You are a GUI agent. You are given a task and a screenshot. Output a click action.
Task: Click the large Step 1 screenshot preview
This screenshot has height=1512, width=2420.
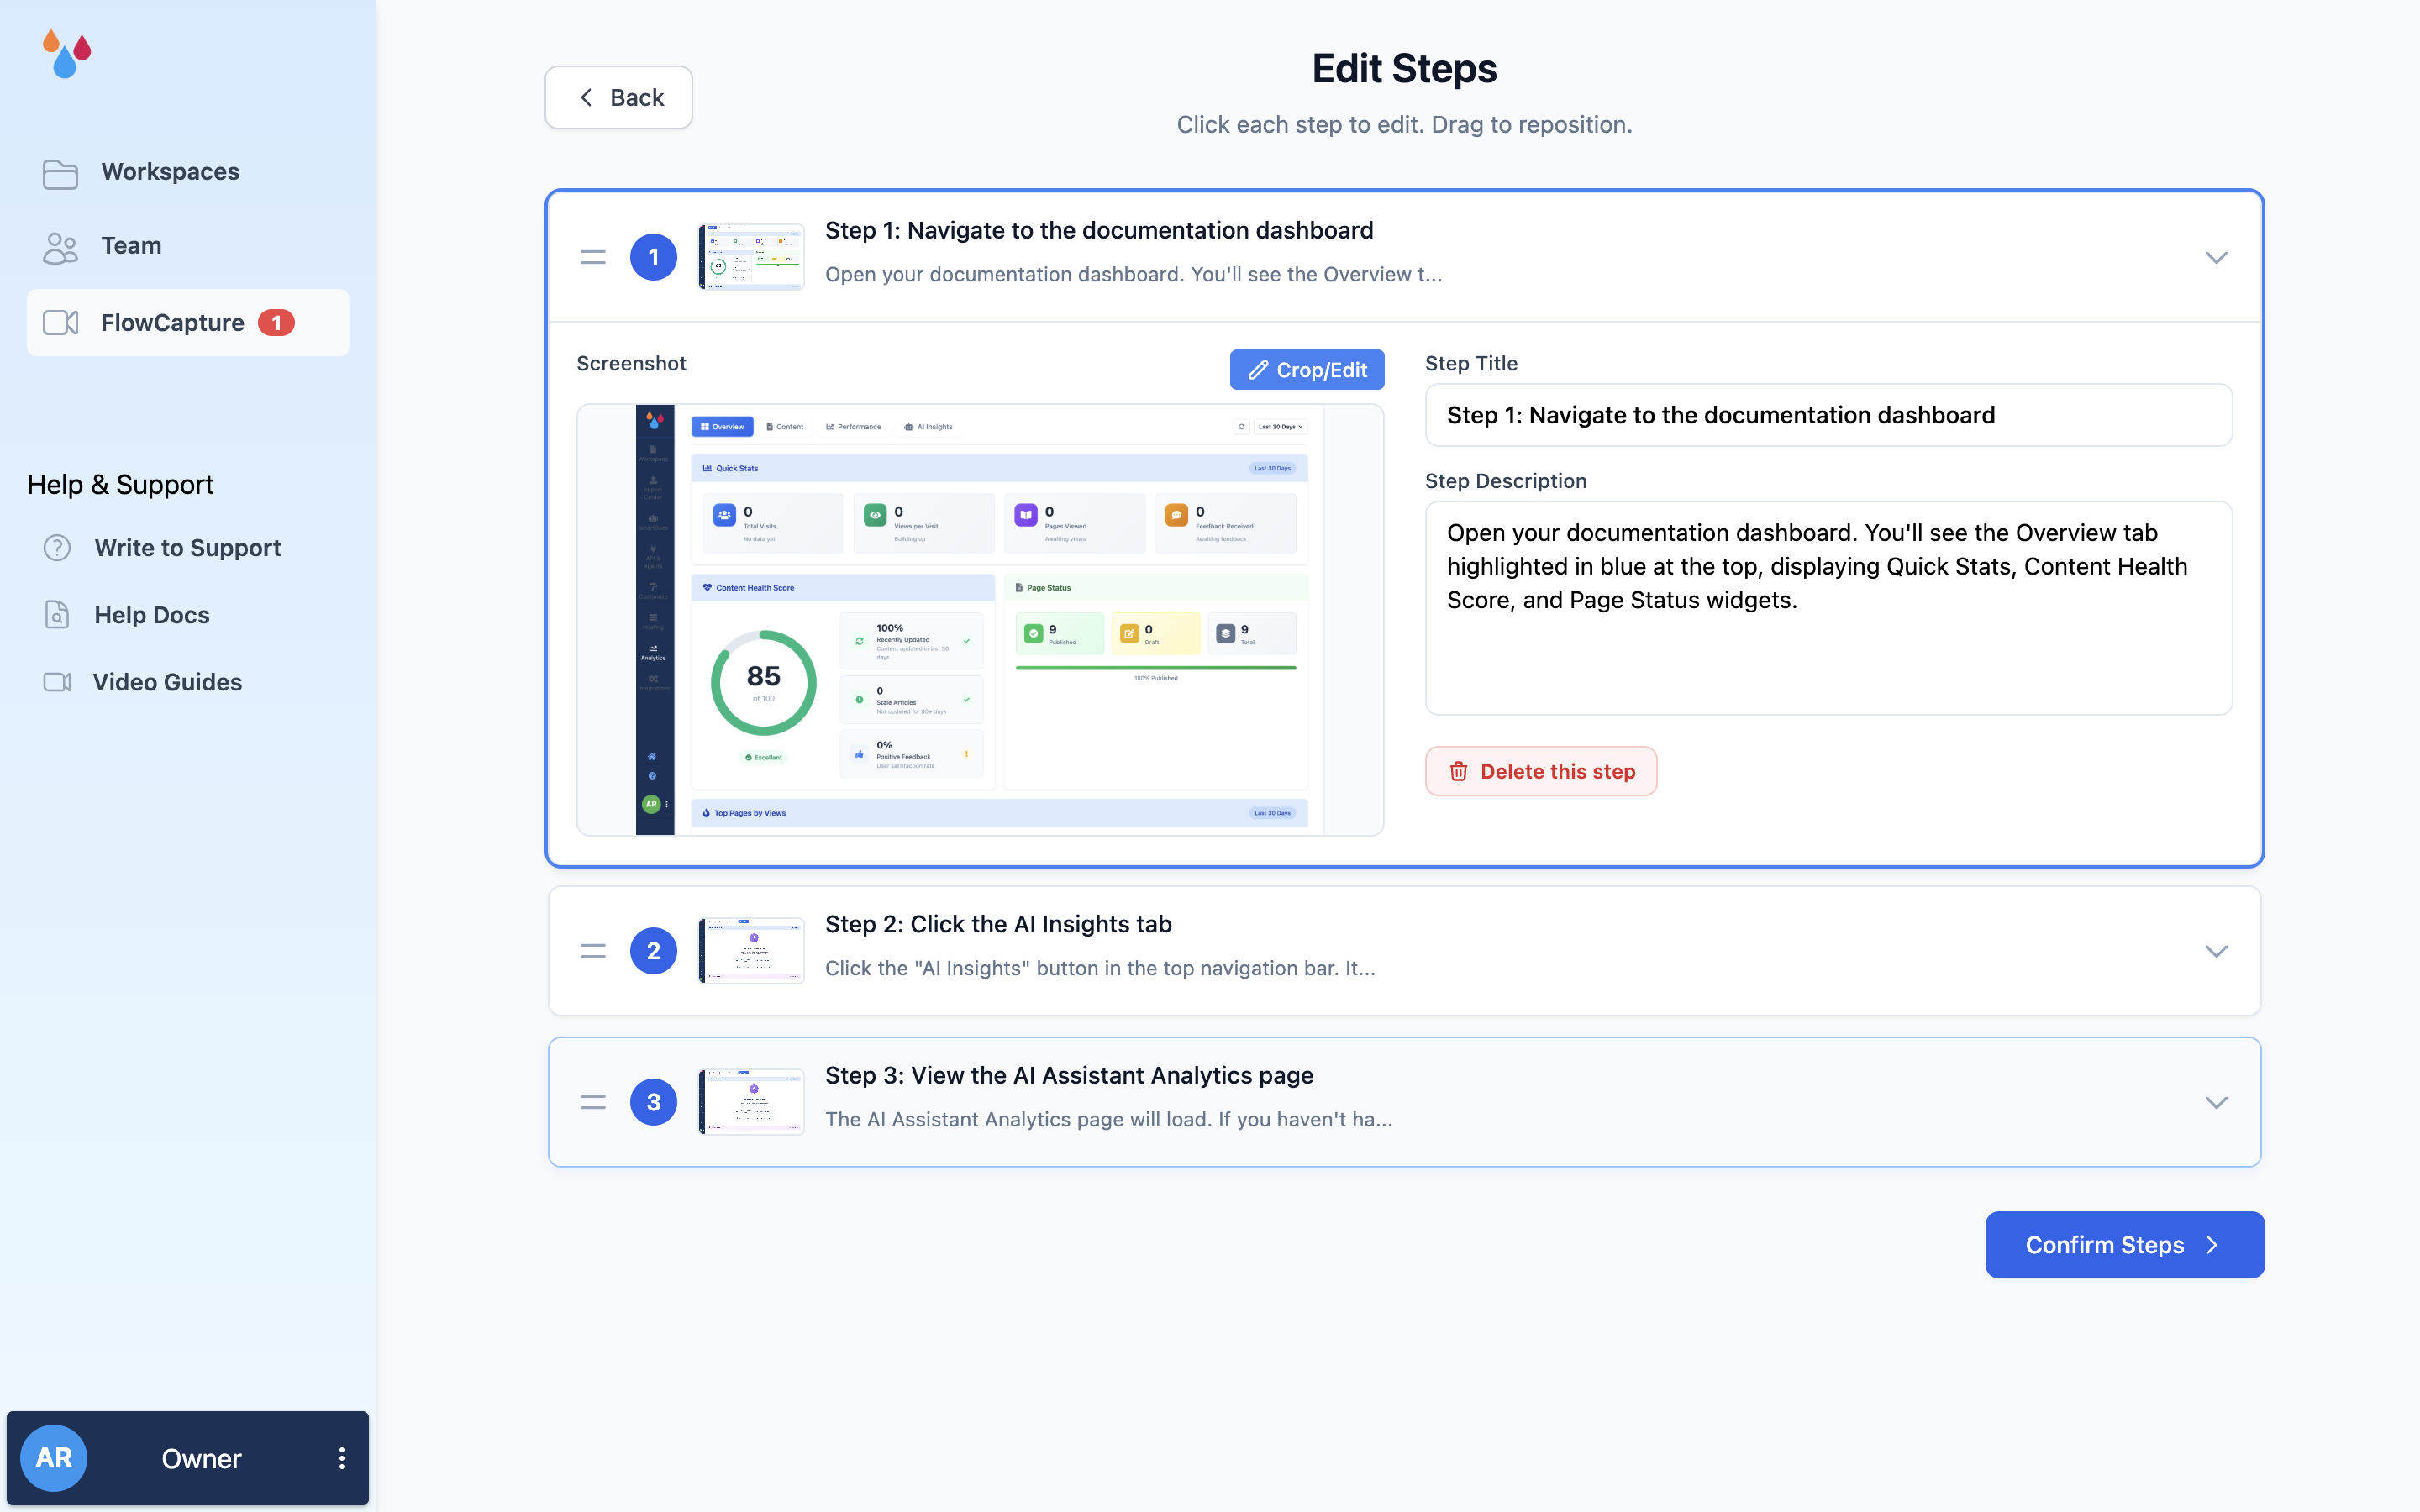click(980, 620)
